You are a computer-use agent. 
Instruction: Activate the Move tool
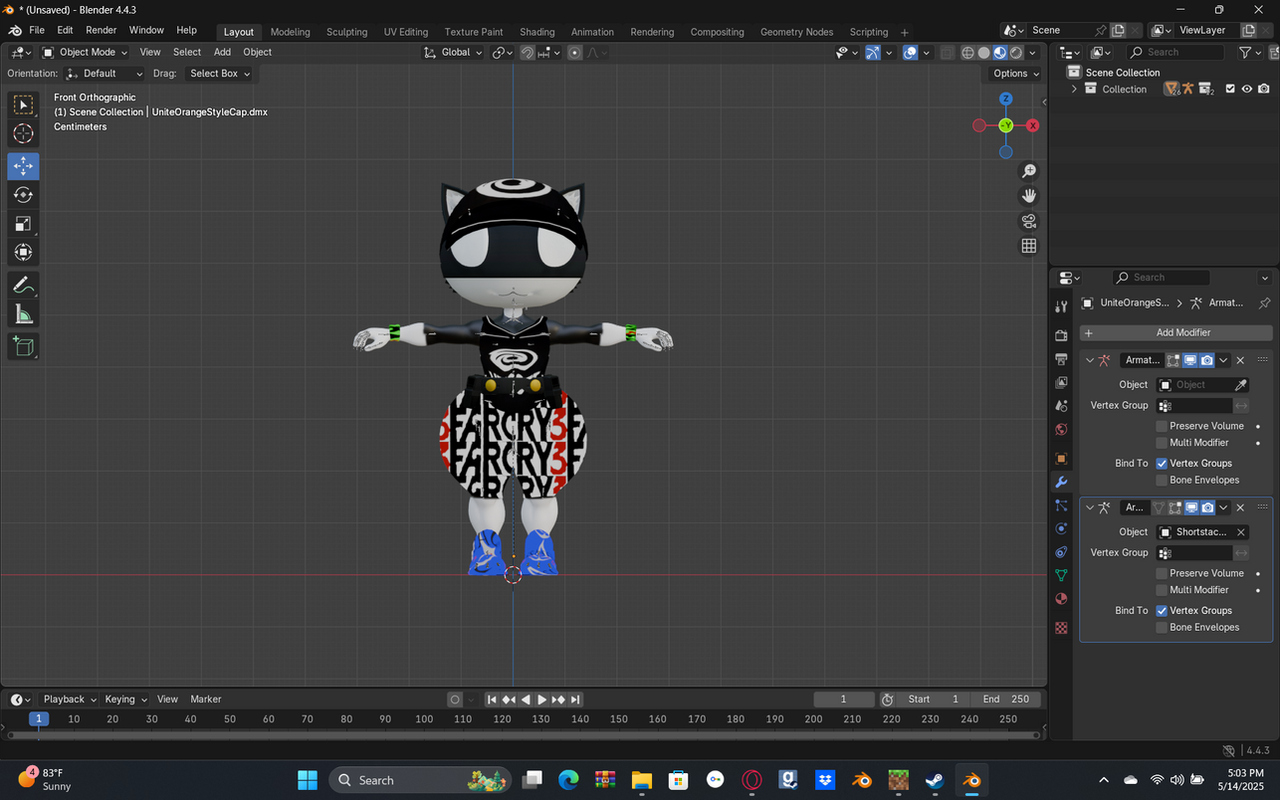[24, 166]
